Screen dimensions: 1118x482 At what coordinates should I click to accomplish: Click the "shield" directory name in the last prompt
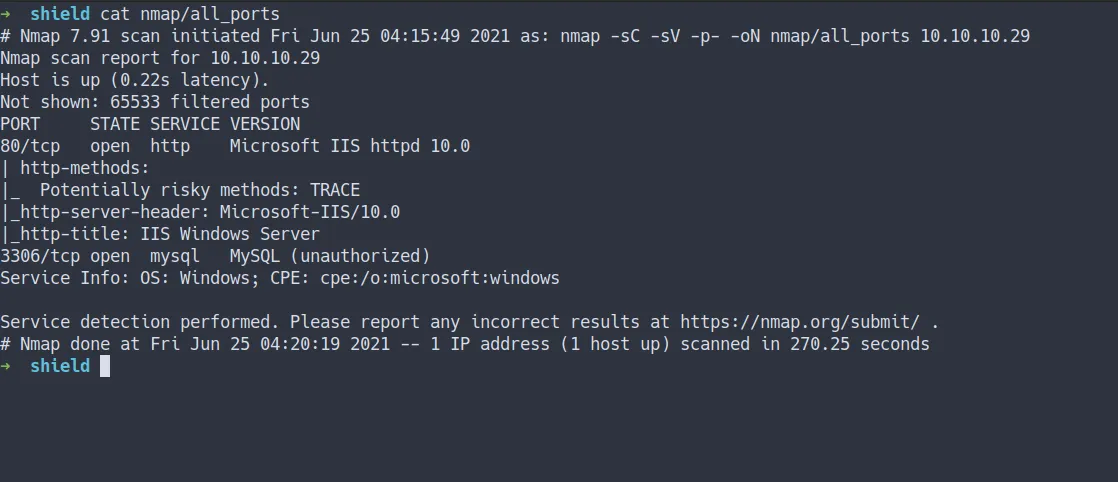(x=60, y=366)
